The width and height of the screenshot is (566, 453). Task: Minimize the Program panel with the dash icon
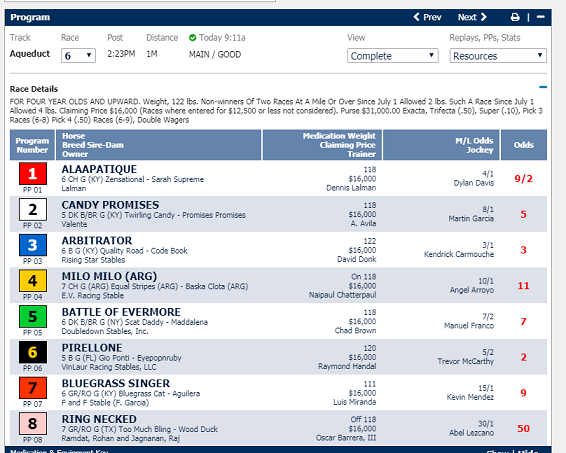pyautogui.click(x=540, y=17)
